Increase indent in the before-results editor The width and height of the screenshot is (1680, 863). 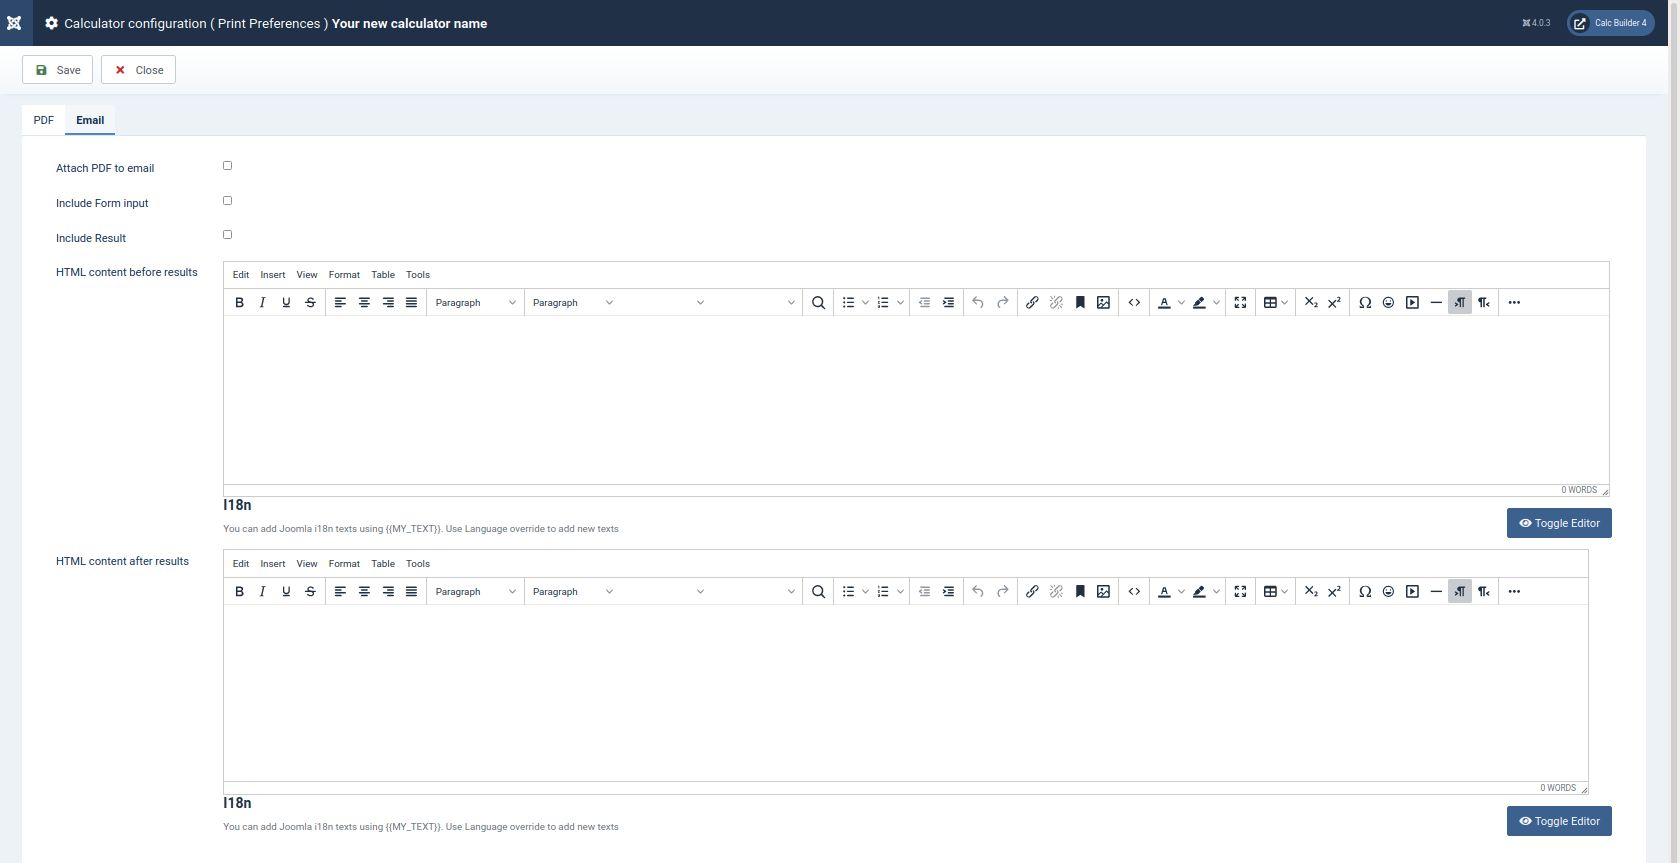948,302
